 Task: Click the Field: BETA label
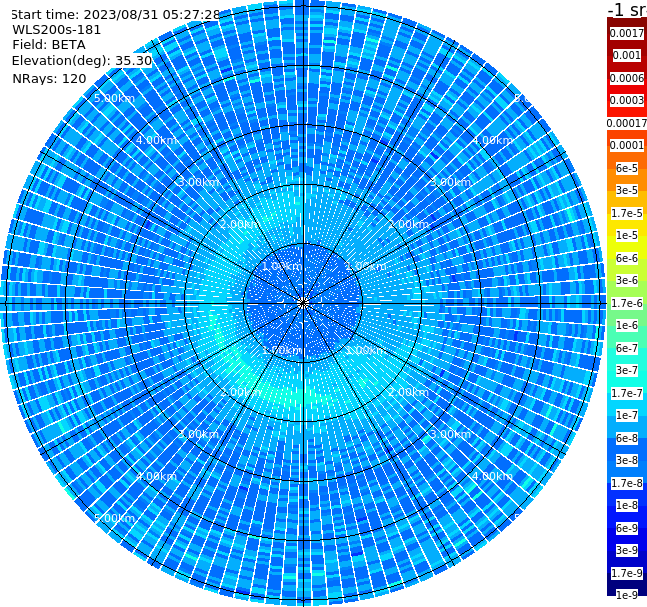(49, 45)
